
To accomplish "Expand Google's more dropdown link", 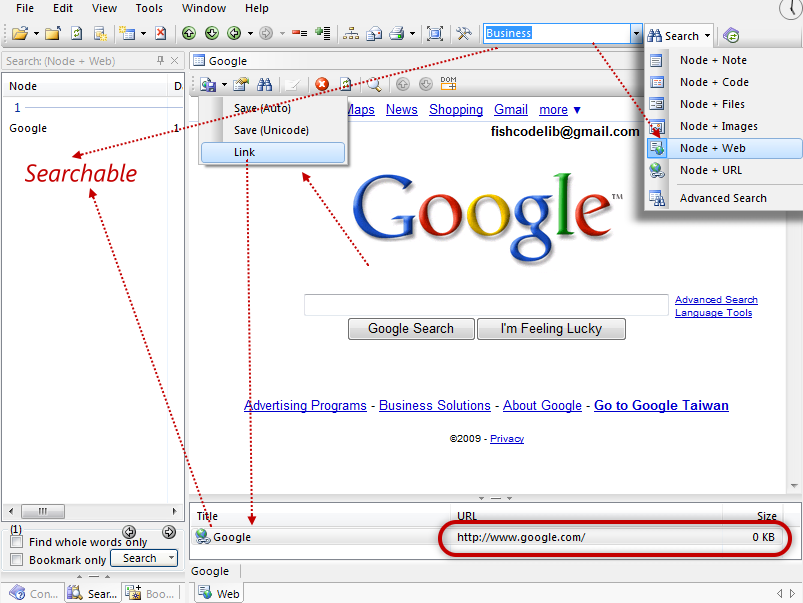I will pyautogui.click(x=560, y=110).
